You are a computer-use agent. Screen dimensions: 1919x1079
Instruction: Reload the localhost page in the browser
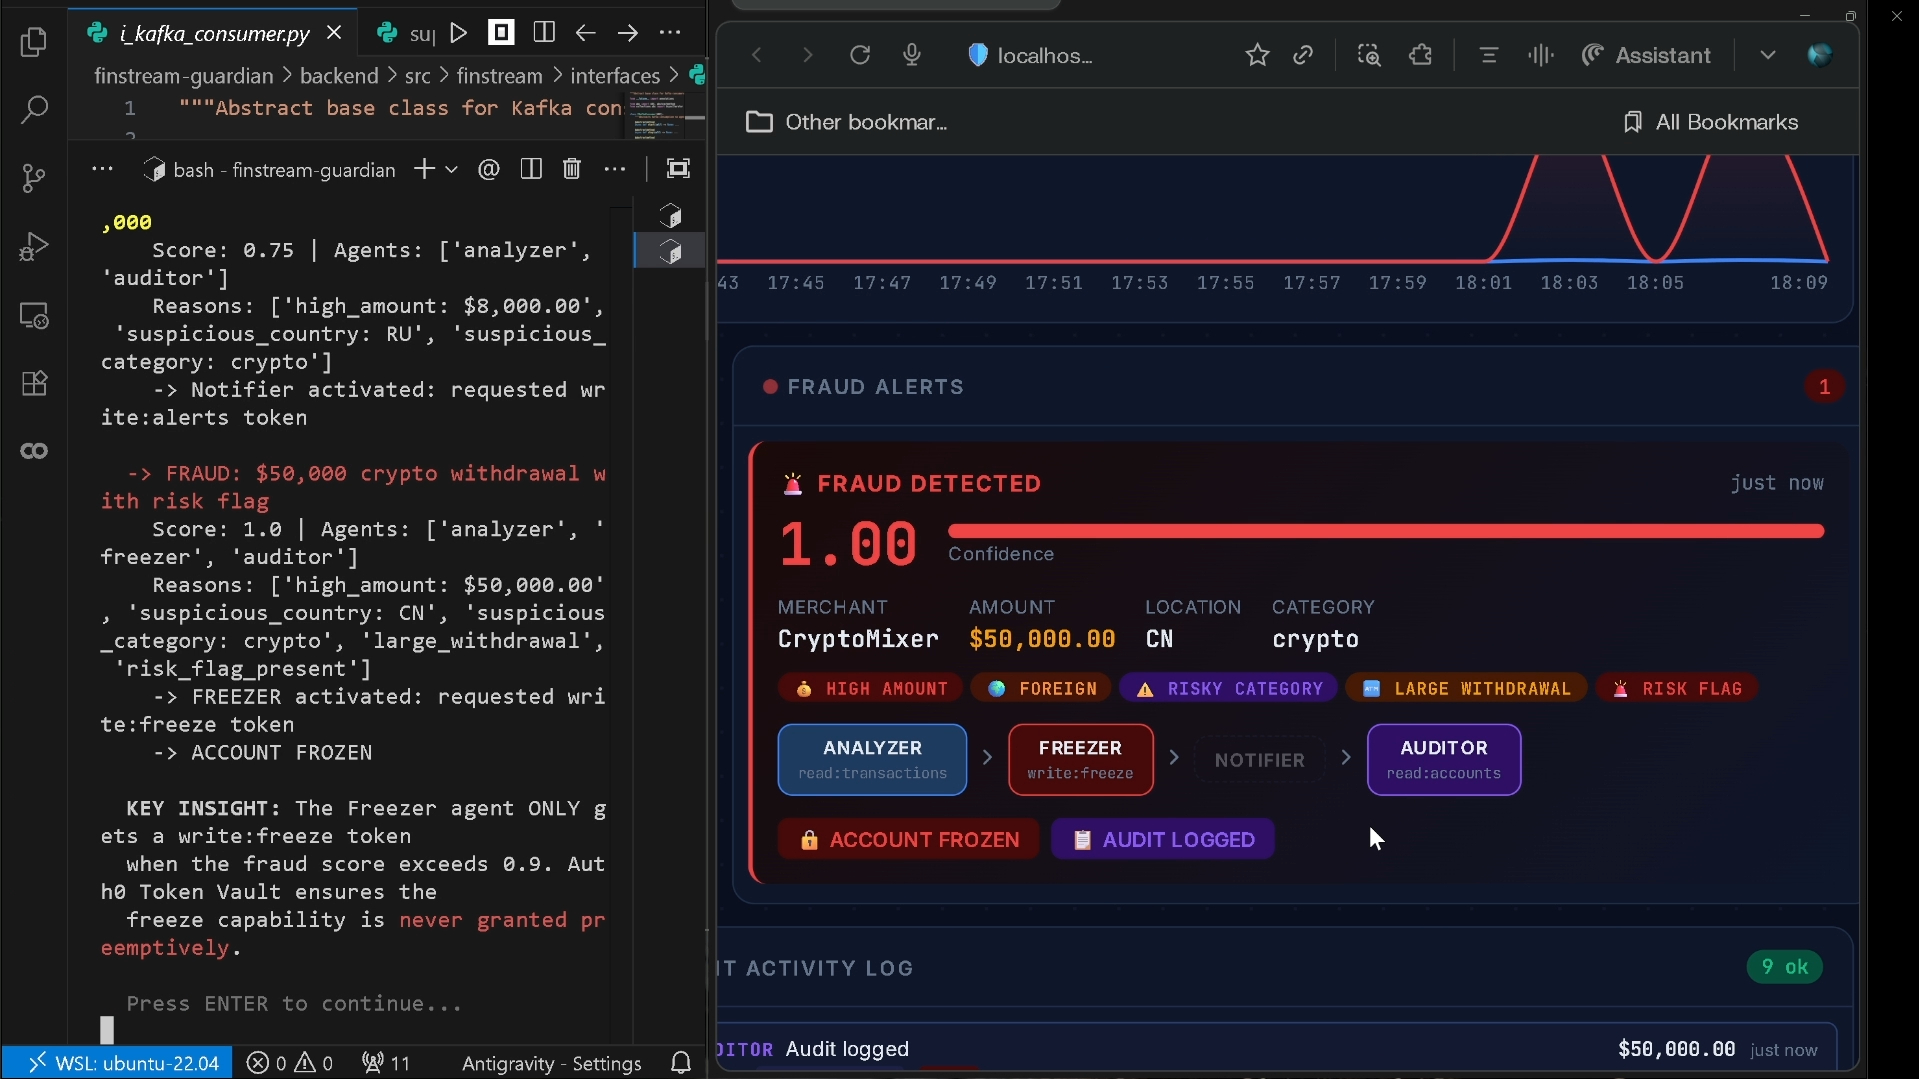point(860,55)
